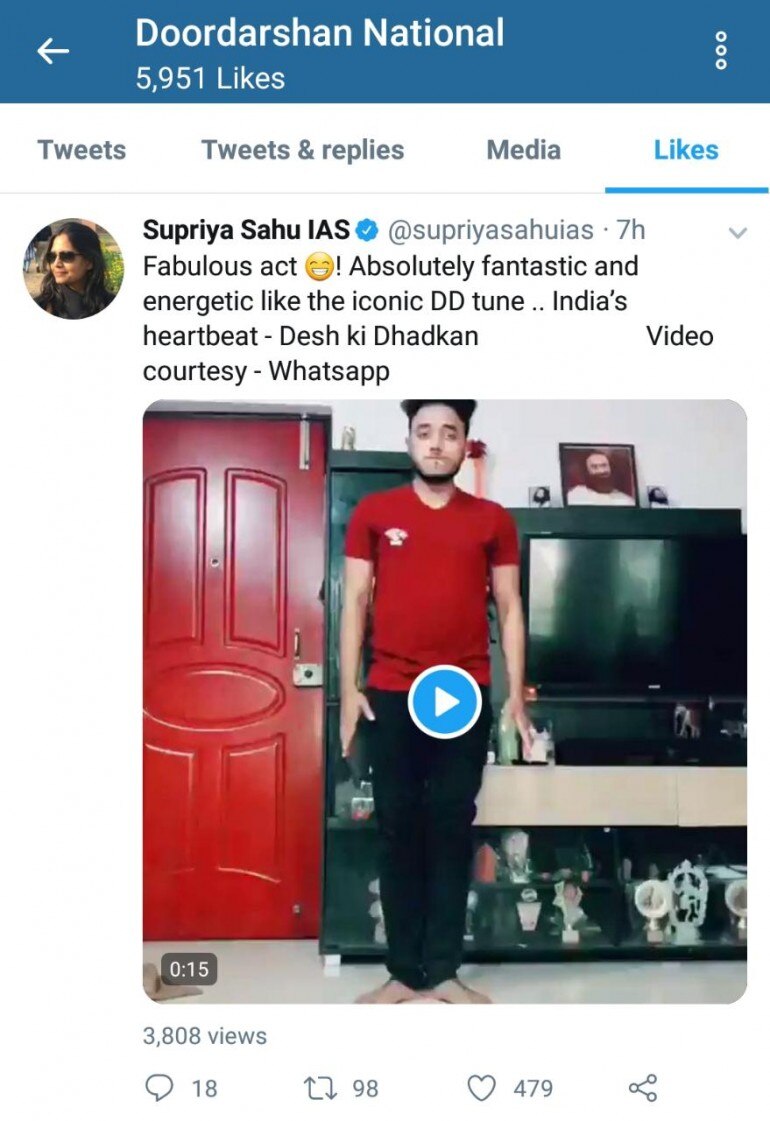770x1121 pixels.
Task: Retweet the Supriya Sahu tweet
Action: 315,1088
